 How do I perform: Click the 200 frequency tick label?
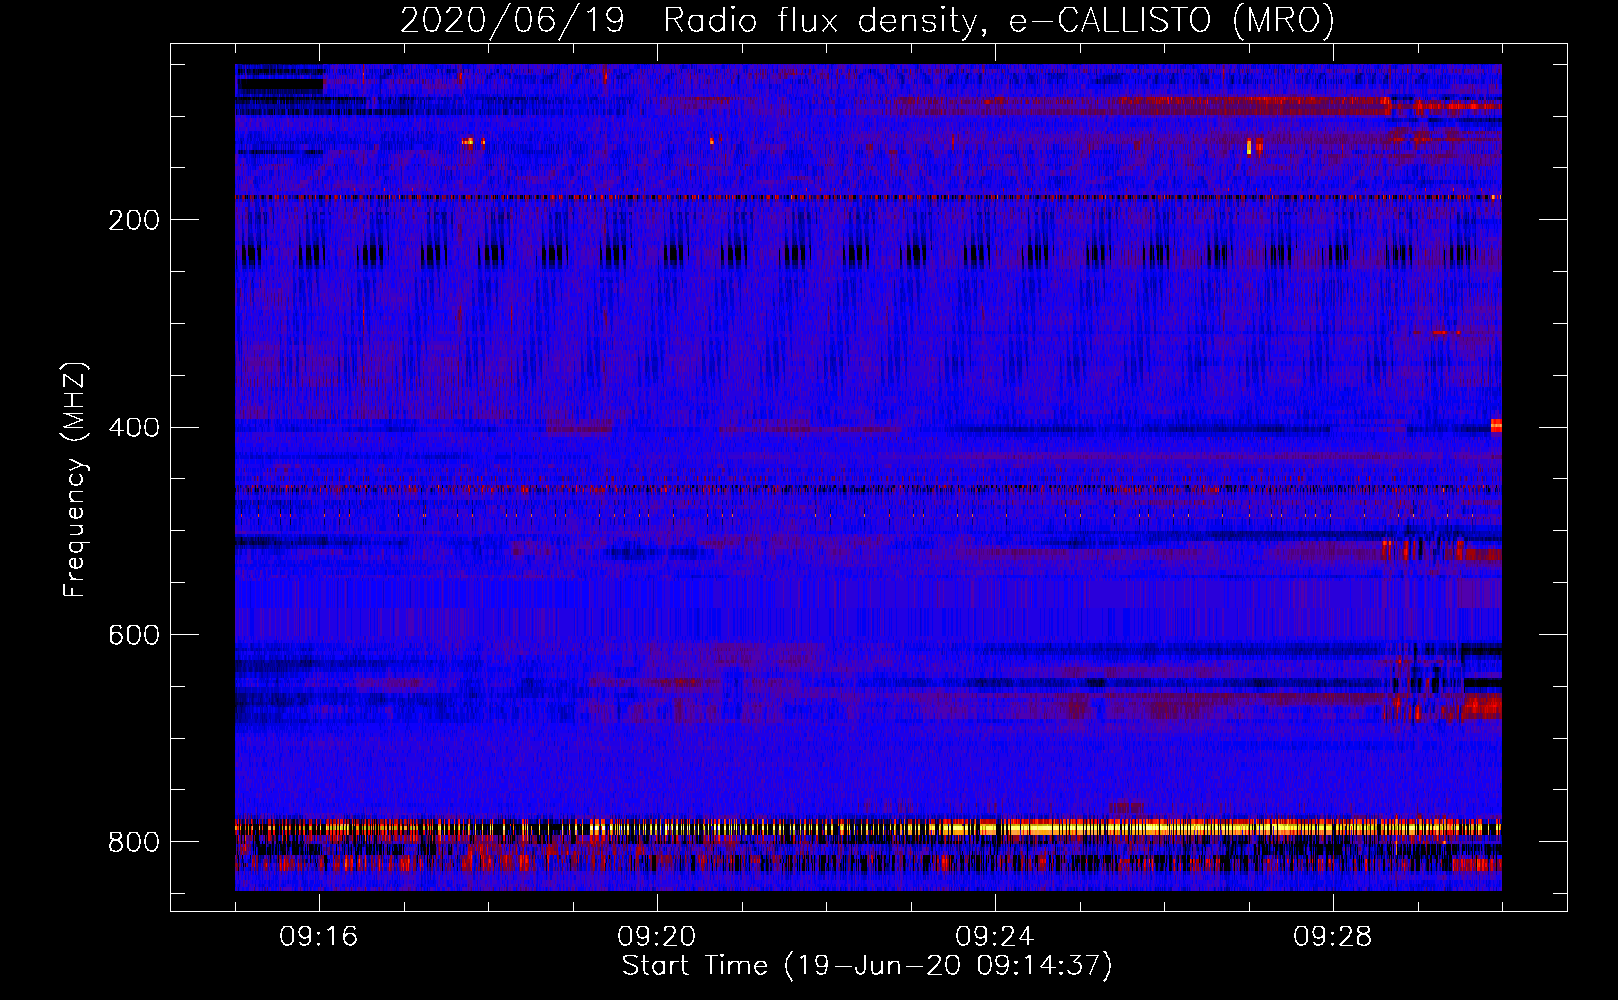click(133, 220)
